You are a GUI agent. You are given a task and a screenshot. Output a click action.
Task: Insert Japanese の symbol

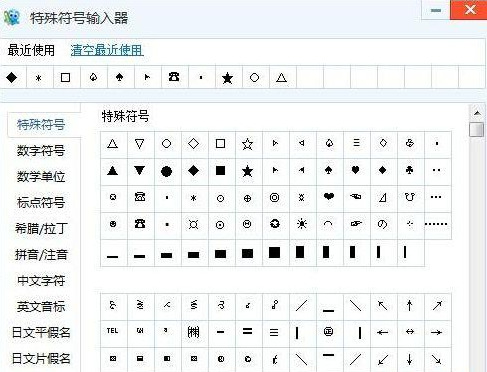coord(382,224)
